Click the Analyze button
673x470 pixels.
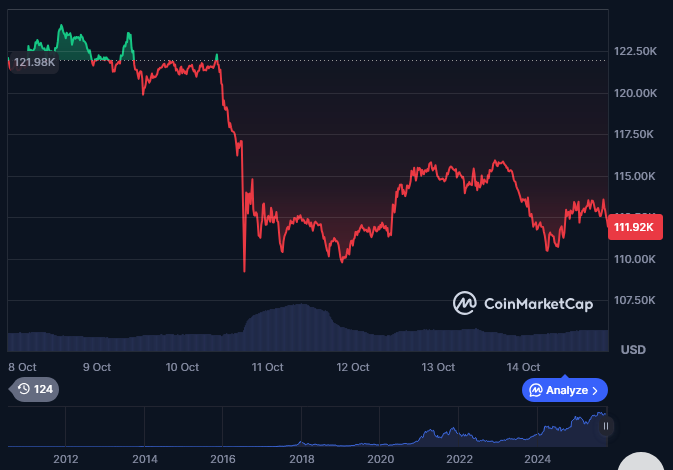click(564, 390)
